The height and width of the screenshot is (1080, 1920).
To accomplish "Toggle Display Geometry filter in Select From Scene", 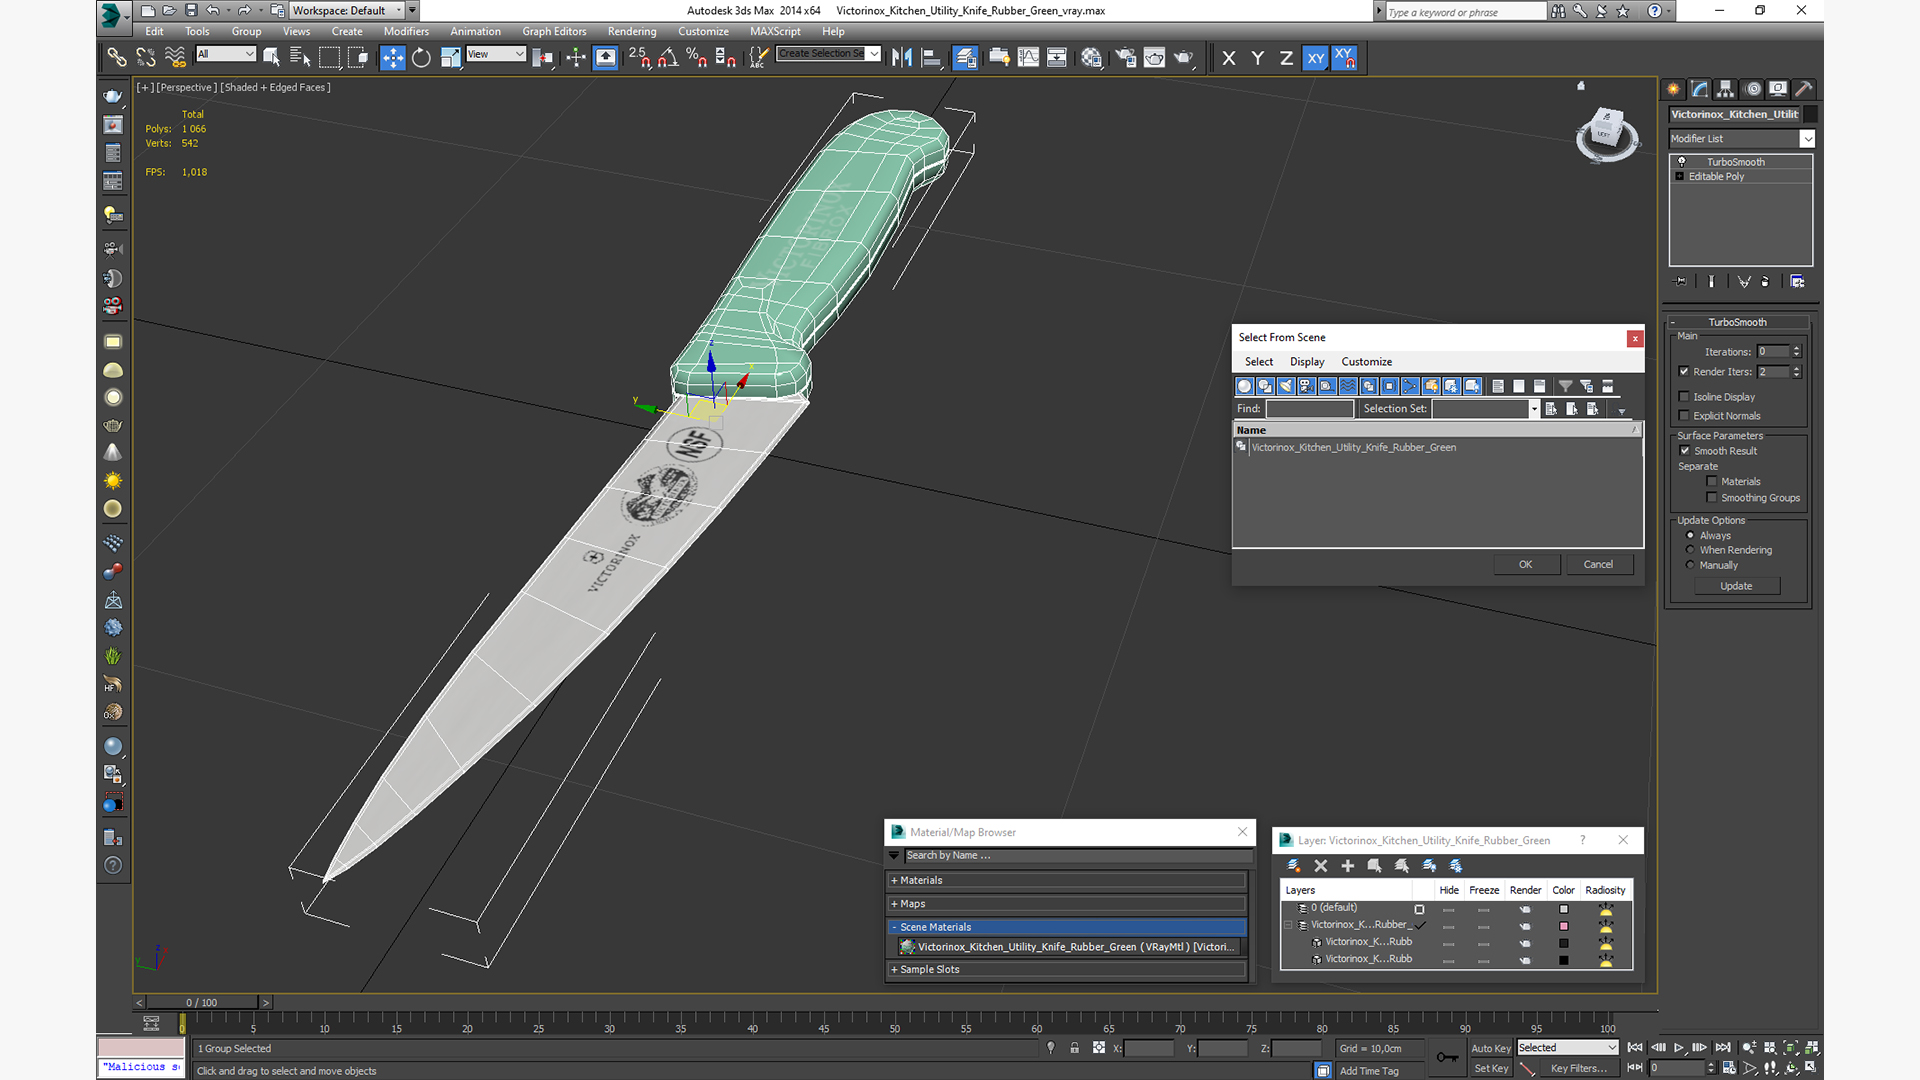I will click(1244, 386).
